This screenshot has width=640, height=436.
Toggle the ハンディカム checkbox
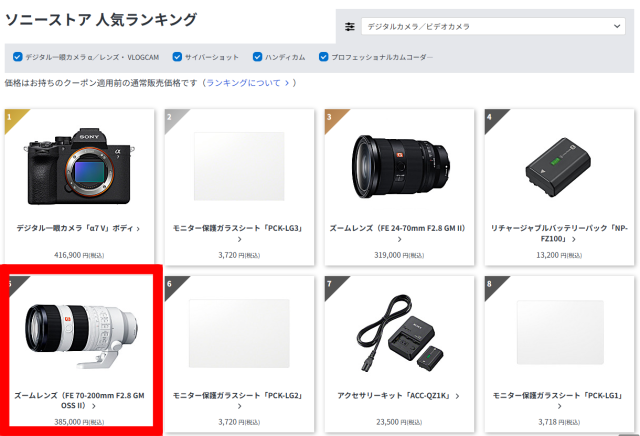click(258, 57)
